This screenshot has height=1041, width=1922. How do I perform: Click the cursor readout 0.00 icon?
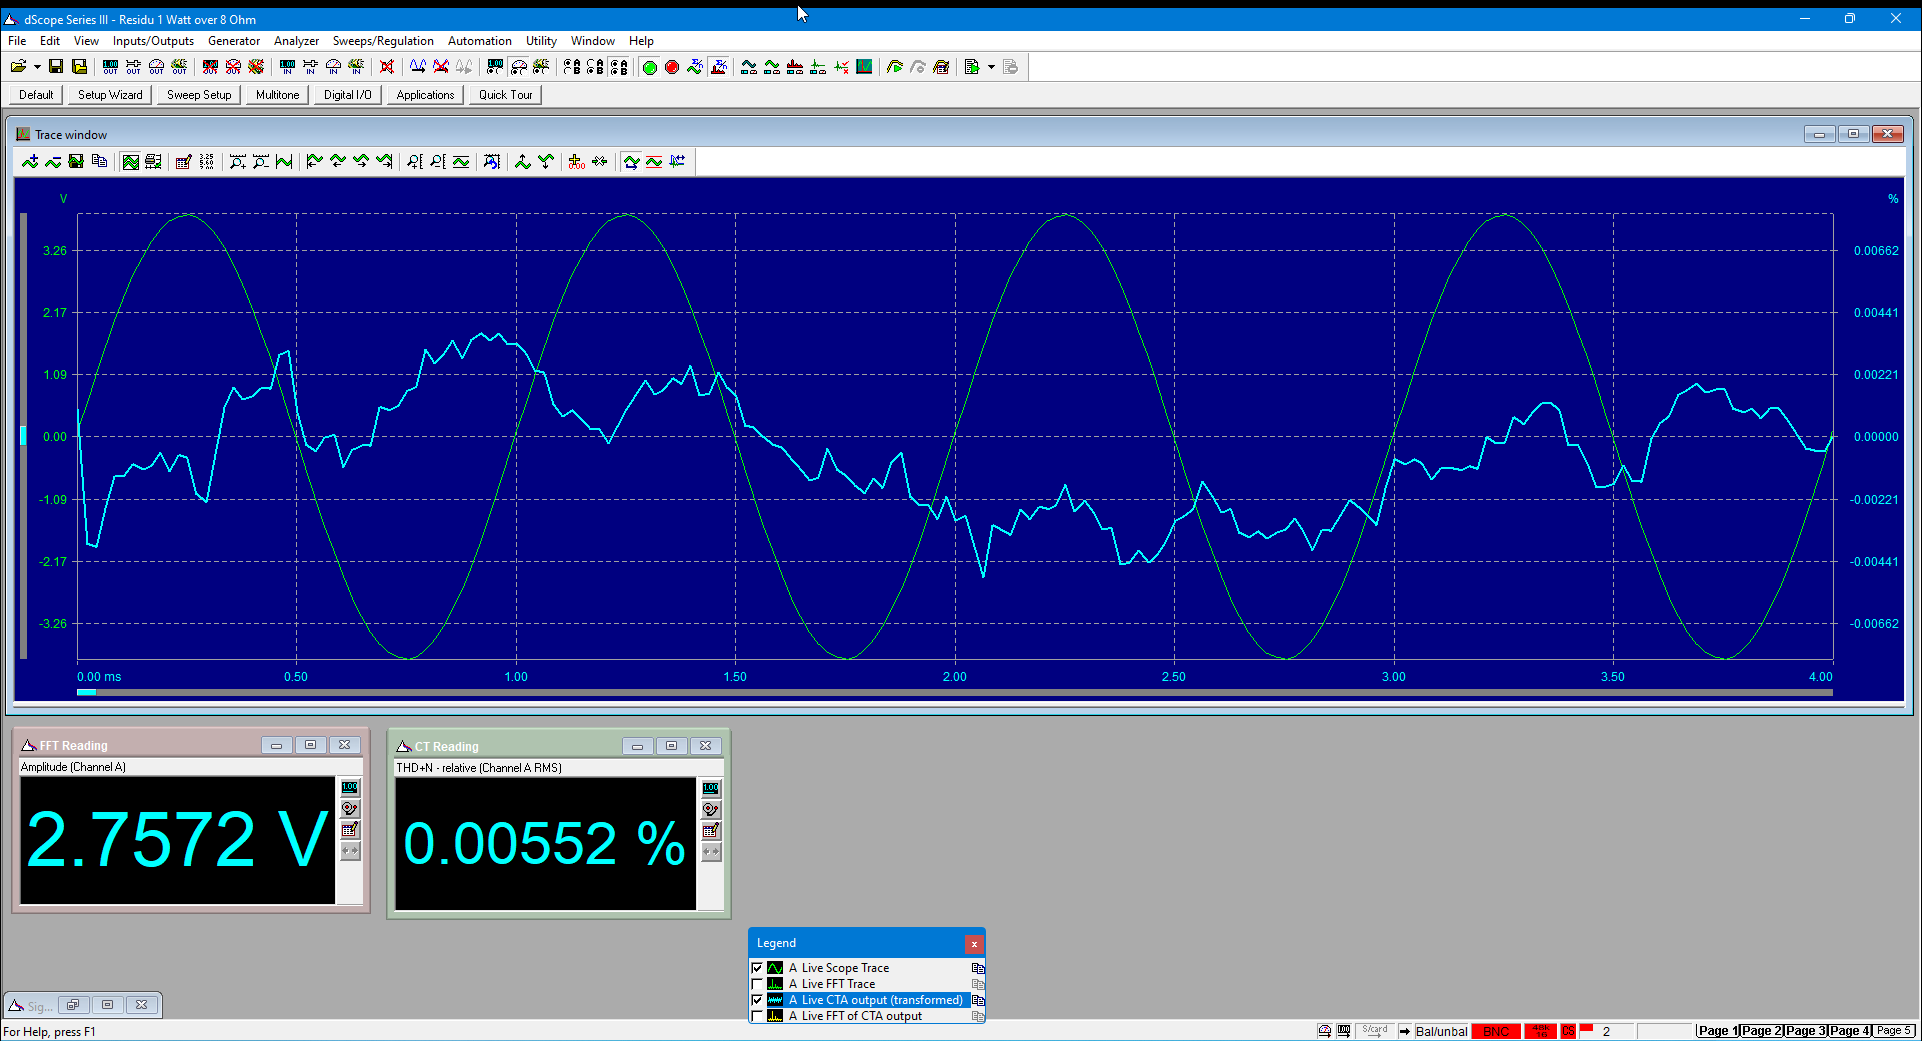[576, 162]
